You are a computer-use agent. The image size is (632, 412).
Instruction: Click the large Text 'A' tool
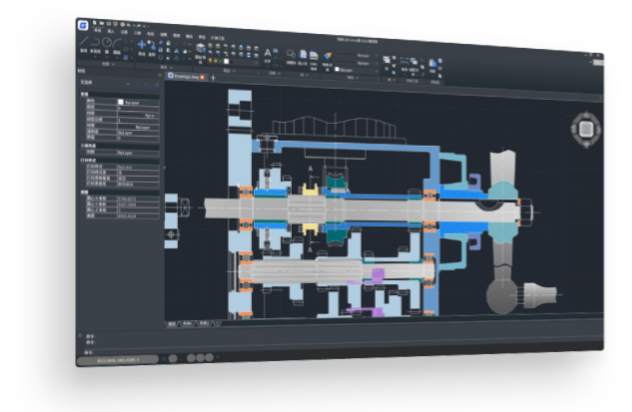[269, 52]
